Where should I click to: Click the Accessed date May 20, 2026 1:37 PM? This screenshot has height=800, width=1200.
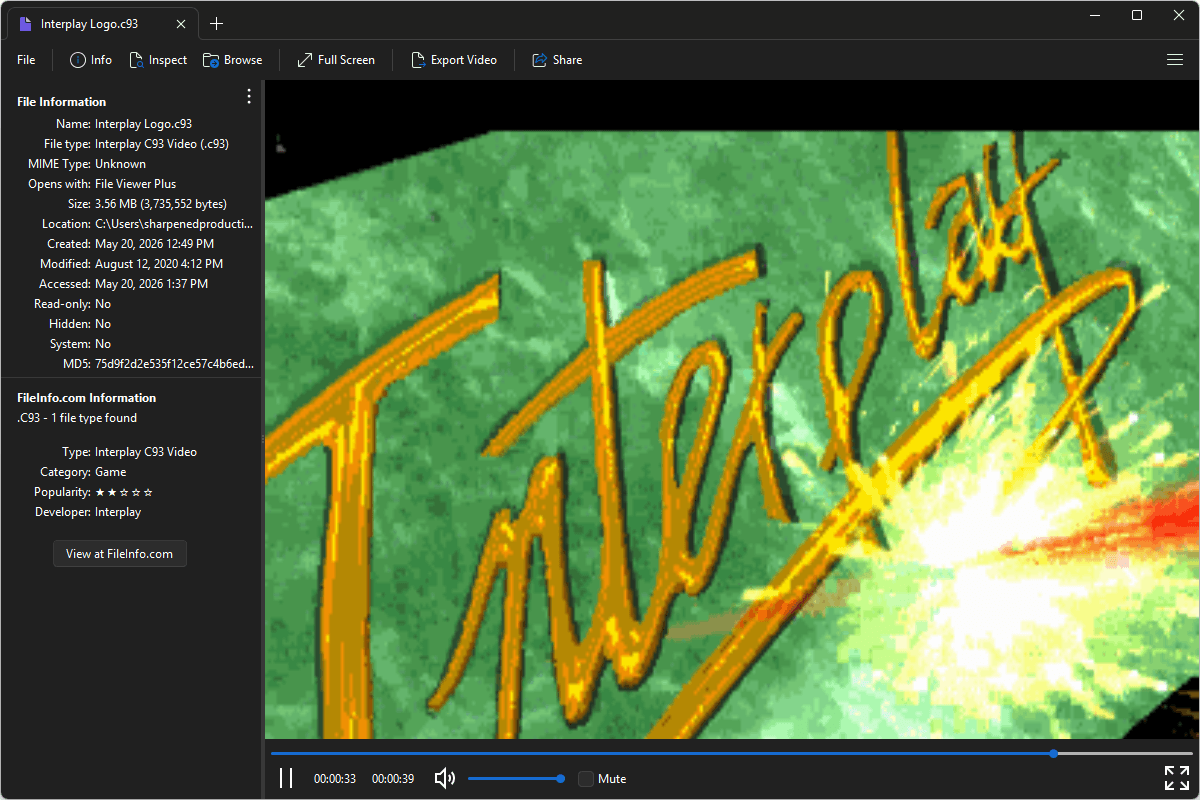(x=151, y=284)
